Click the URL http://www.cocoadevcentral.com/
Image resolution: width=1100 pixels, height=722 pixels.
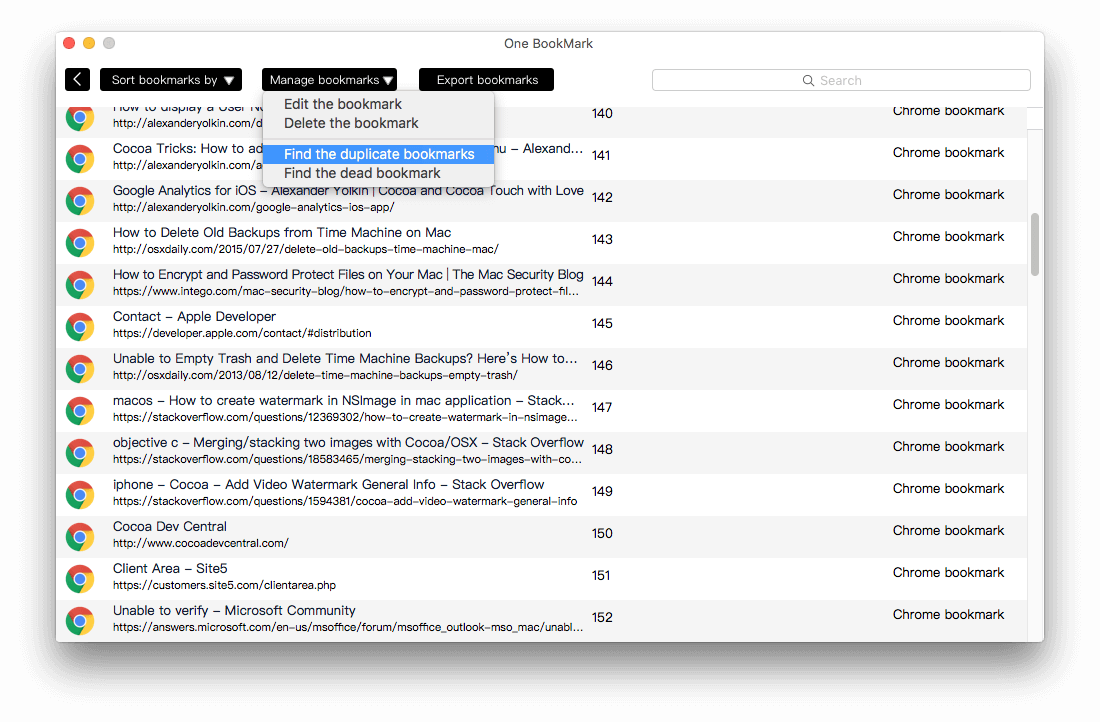(201, 543)
